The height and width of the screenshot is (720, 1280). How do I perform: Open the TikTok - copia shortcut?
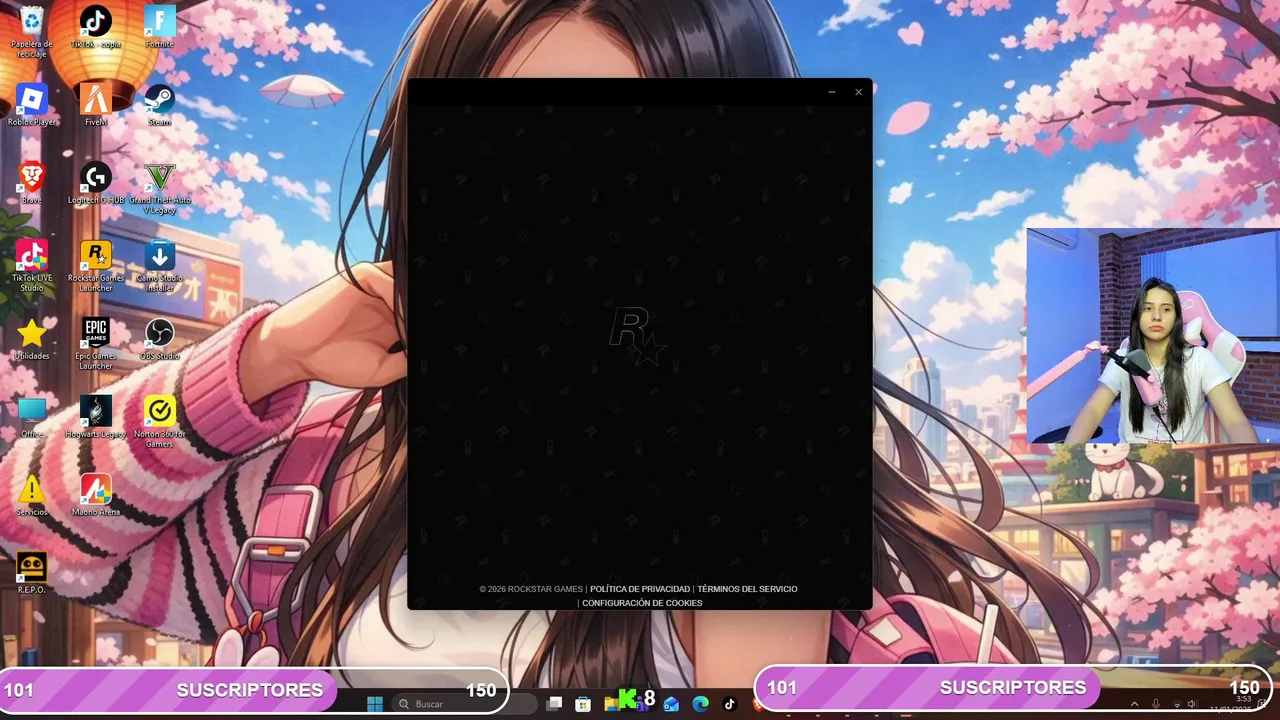coord(95,26)
